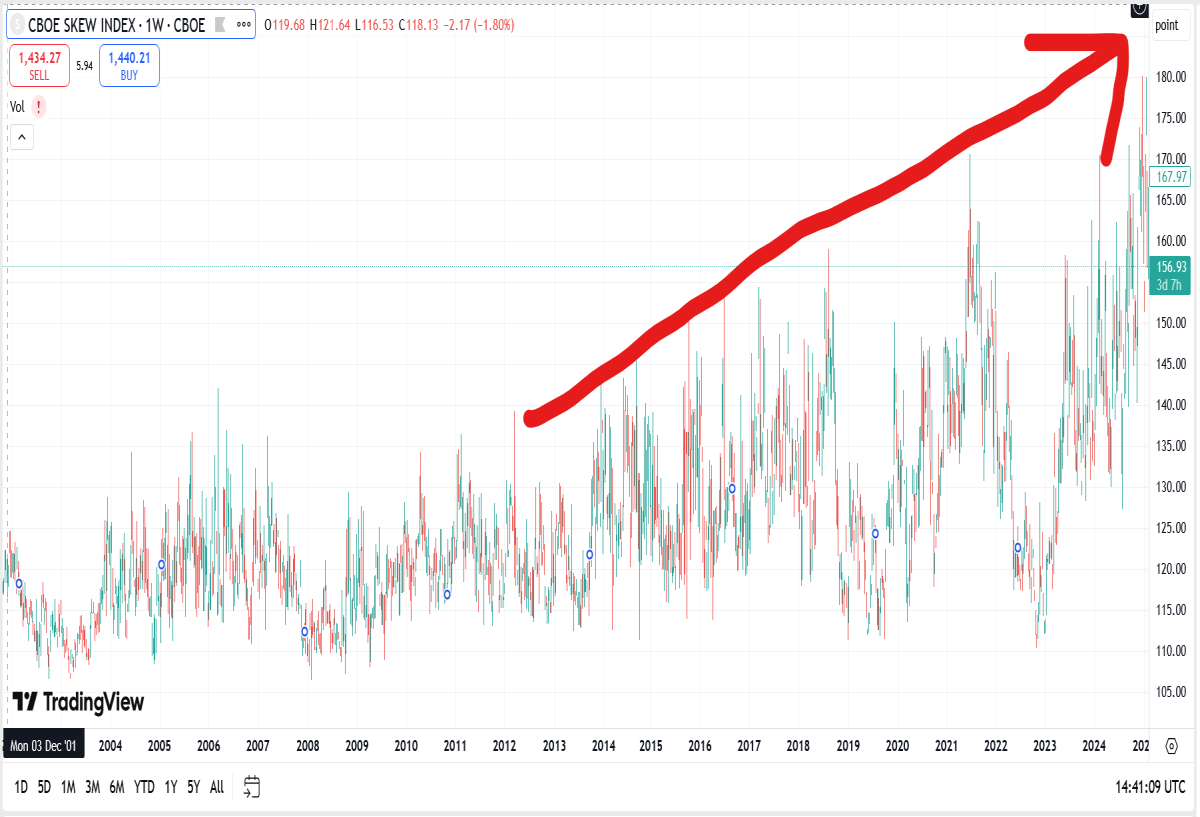
Task: Click the SELL 1,434.27 button
Action: pos(39,66)
